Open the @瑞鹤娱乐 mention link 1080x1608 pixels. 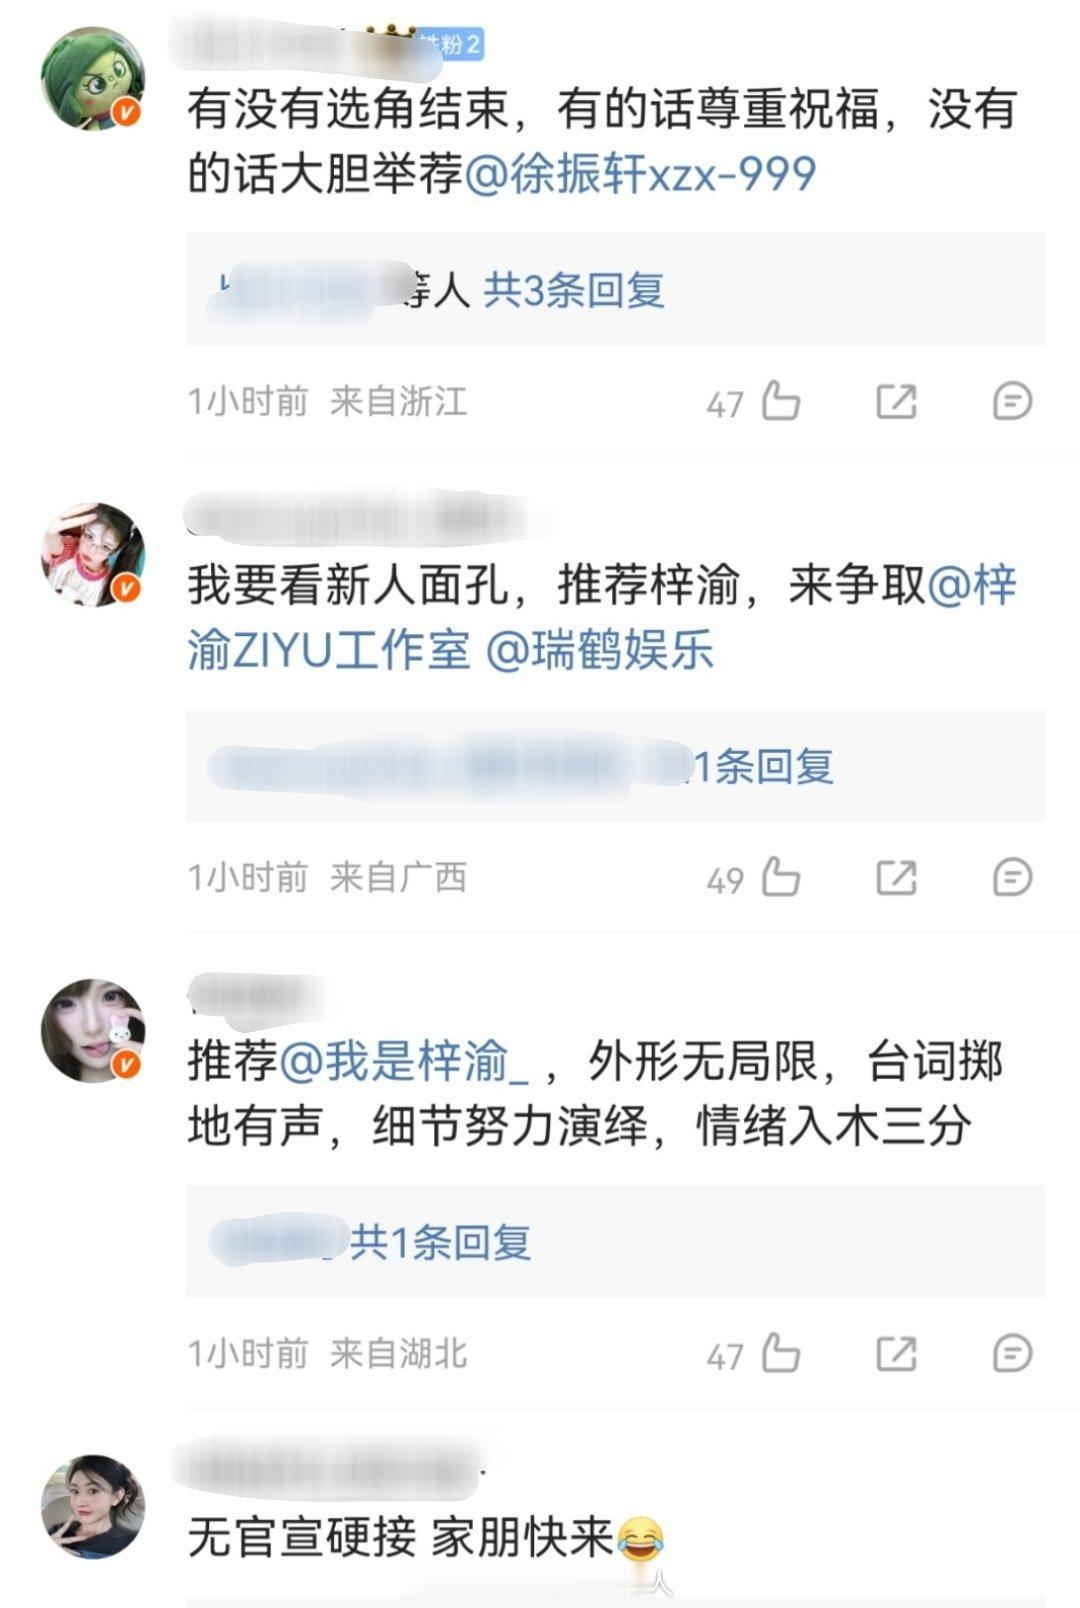600,650
